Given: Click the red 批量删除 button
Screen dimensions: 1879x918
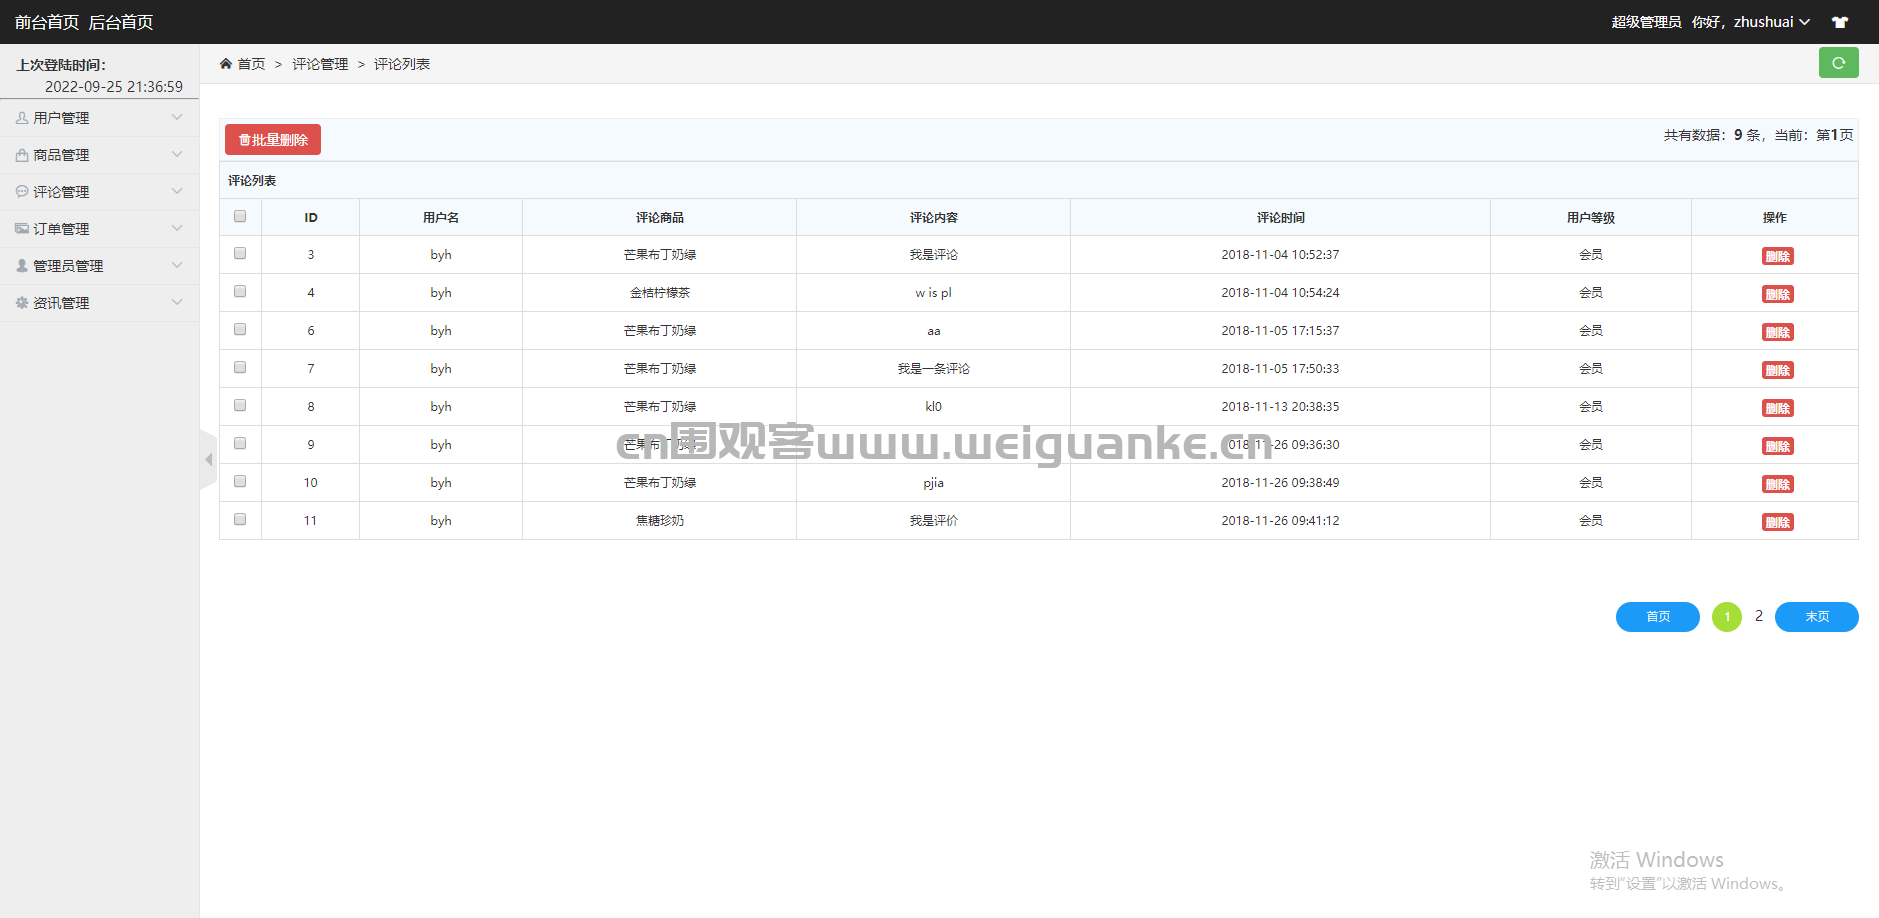Looking at the screenshot, I should pyautogui.click(x=273, y=140).
